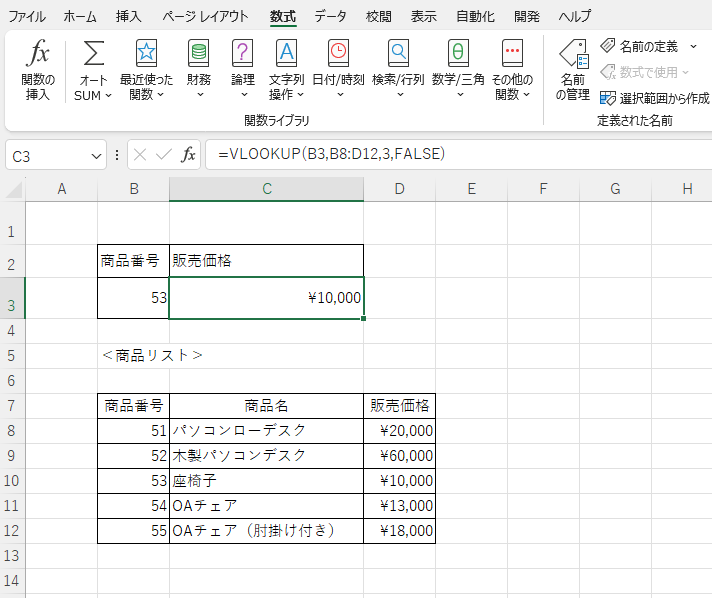712x598 pixels.
Task: Click 名前の定義 tag icon
Action: 608,46
